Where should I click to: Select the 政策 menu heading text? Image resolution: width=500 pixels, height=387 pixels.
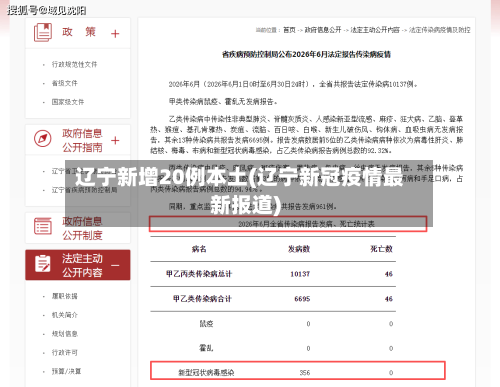pyautogui.click(x=79, y=32)
